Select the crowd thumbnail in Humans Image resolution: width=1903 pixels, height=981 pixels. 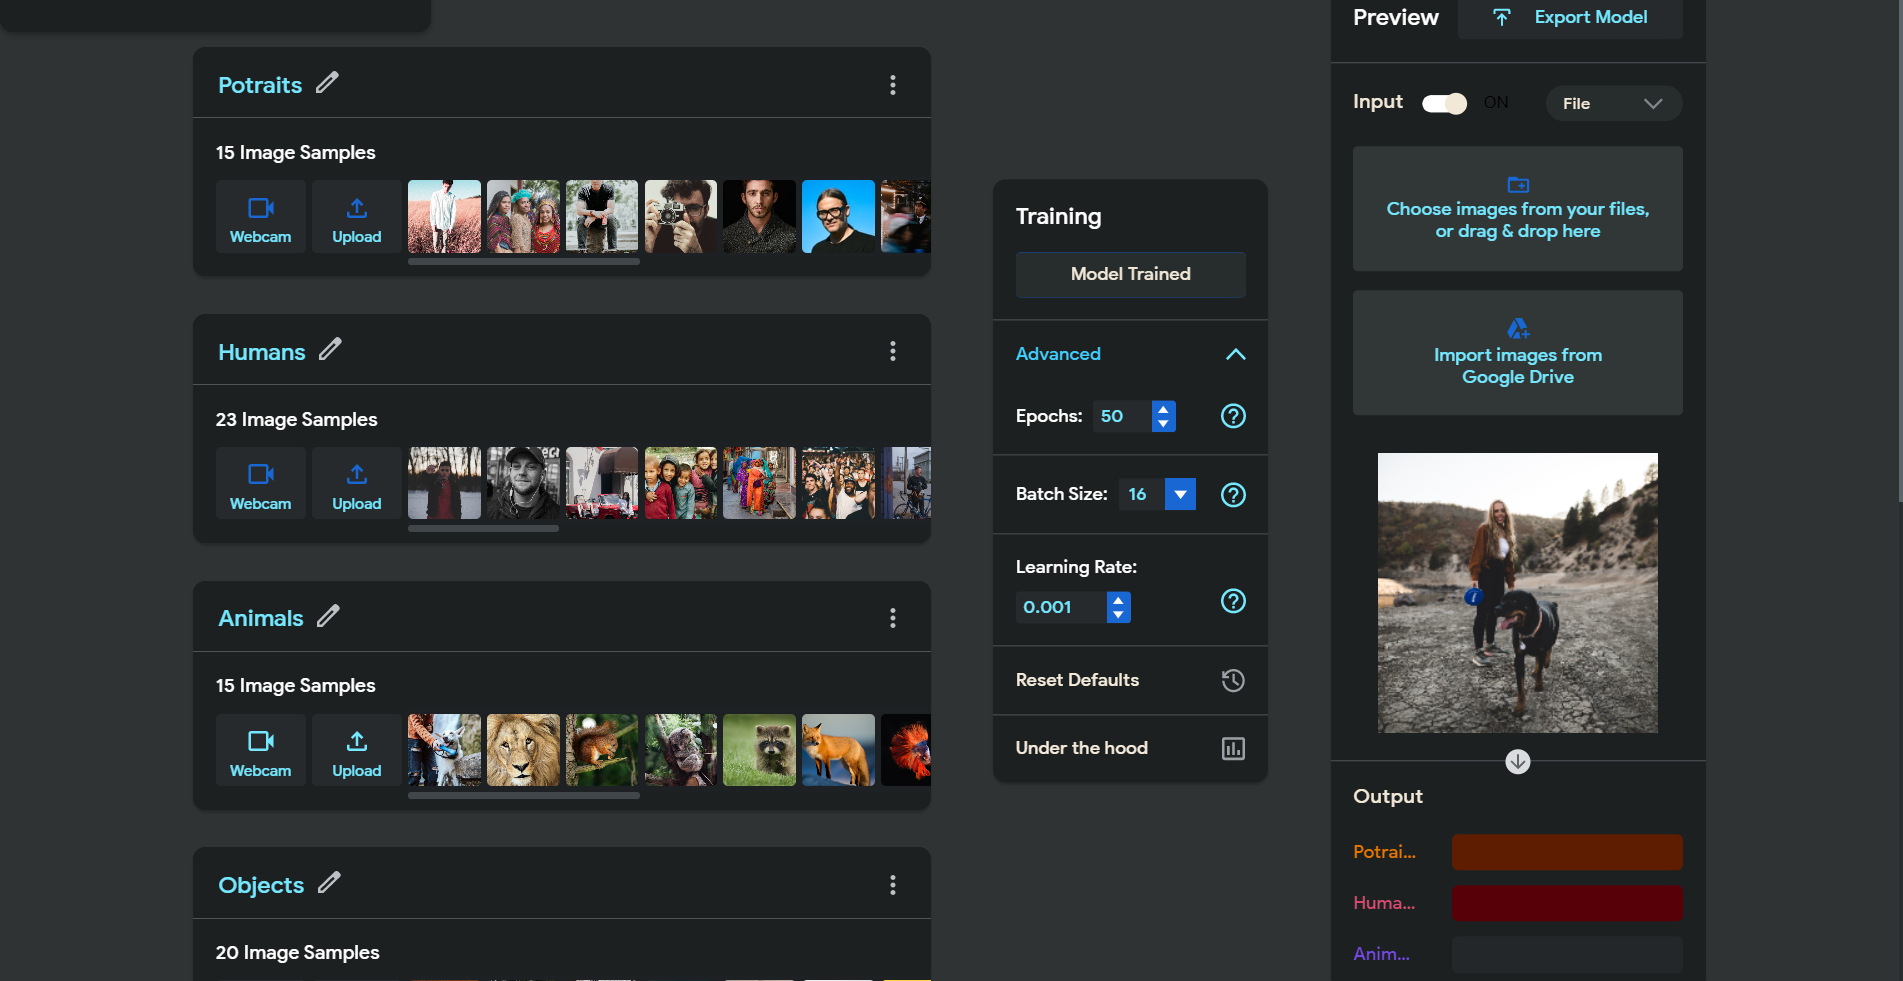pos(838,484)
